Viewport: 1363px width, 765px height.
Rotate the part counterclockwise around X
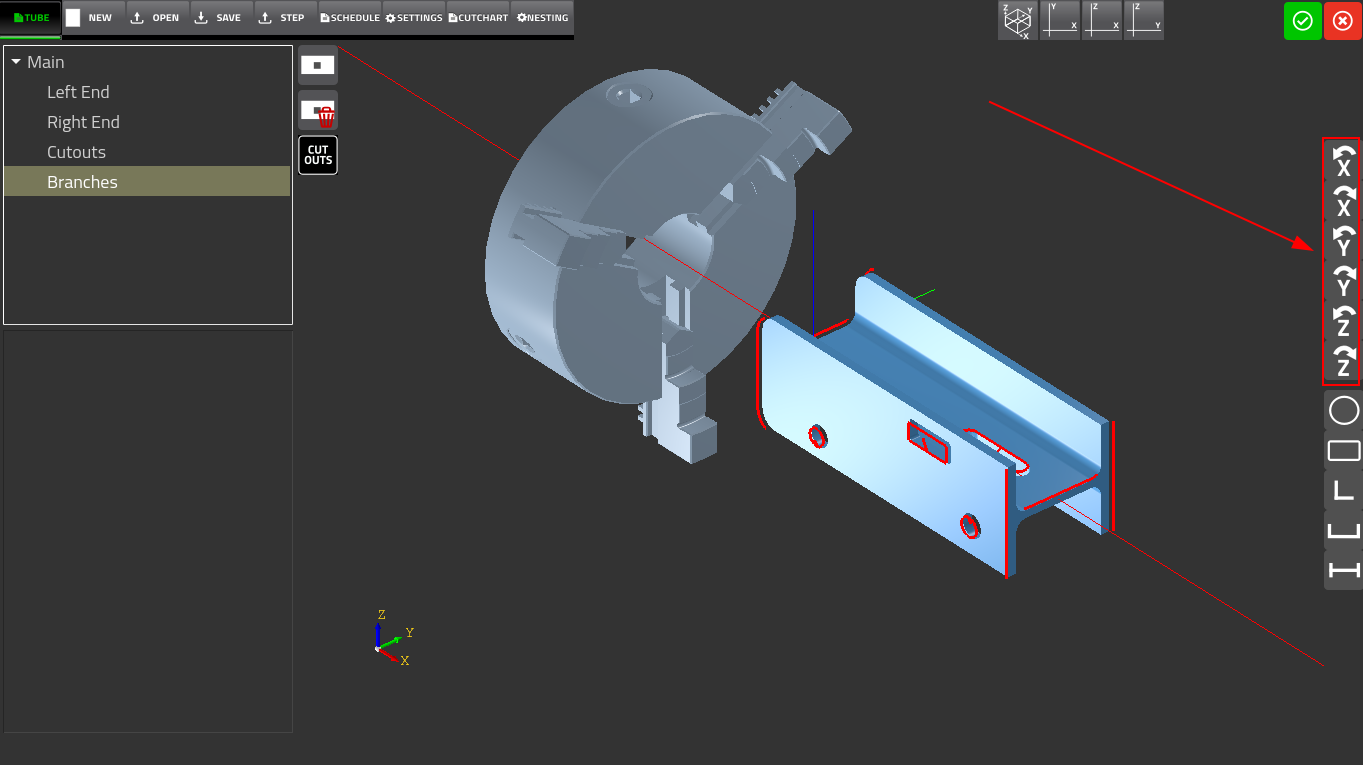pyautogui.click(x=1343, y=162)
